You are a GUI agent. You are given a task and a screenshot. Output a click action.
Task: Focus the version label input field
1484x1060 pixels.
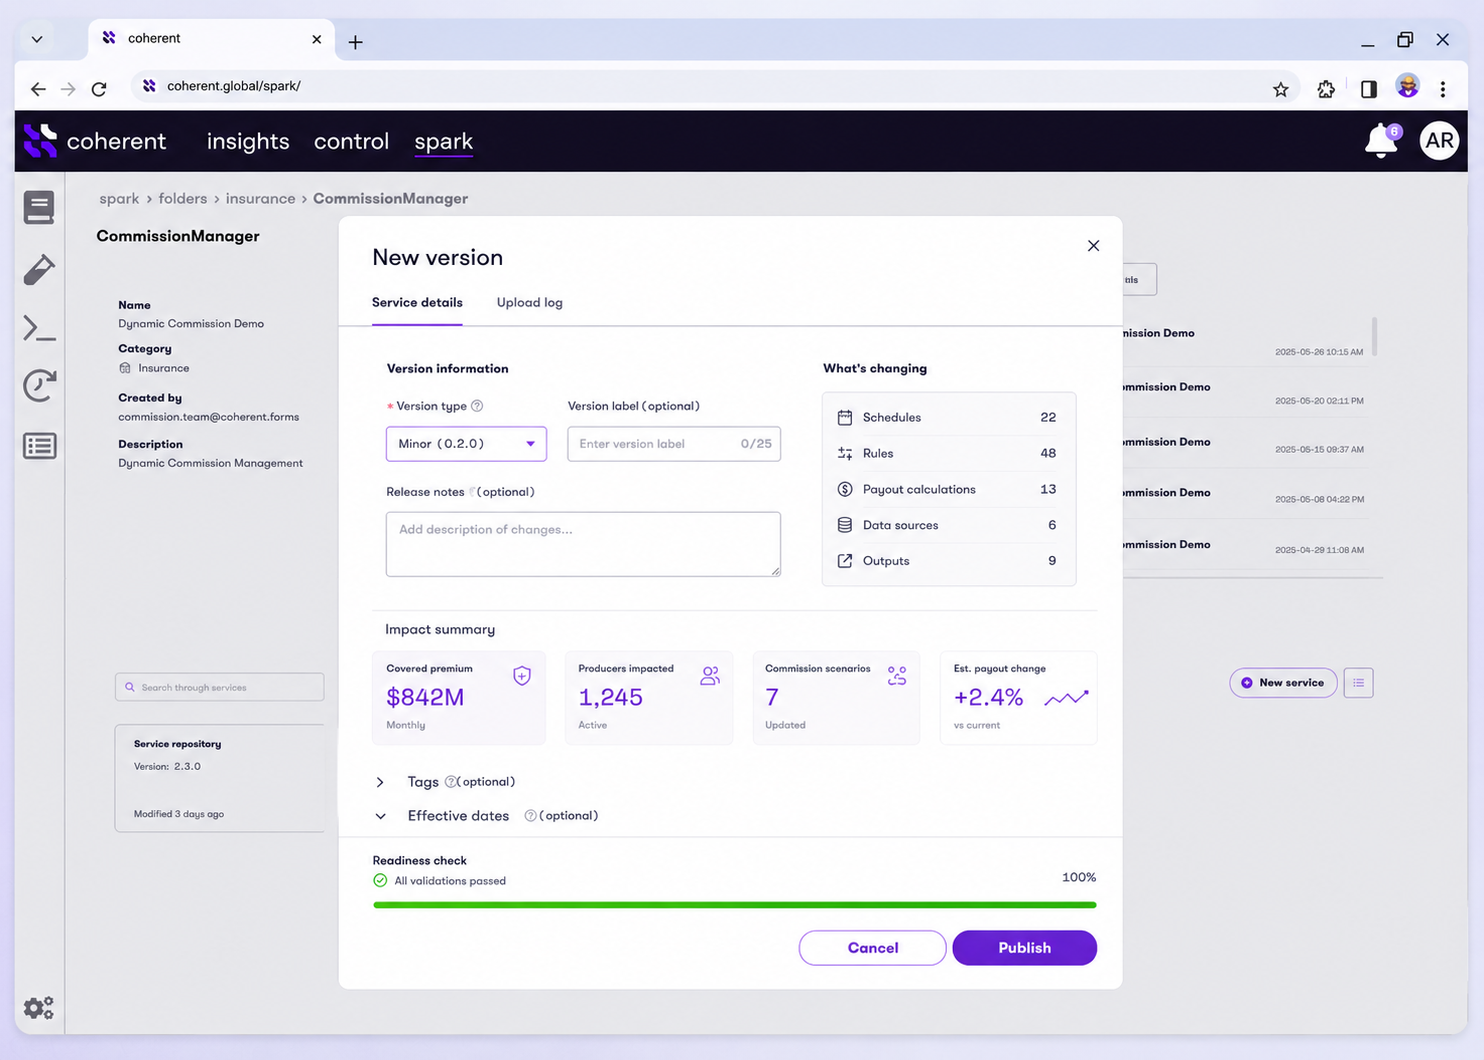[x=674, y=444]
